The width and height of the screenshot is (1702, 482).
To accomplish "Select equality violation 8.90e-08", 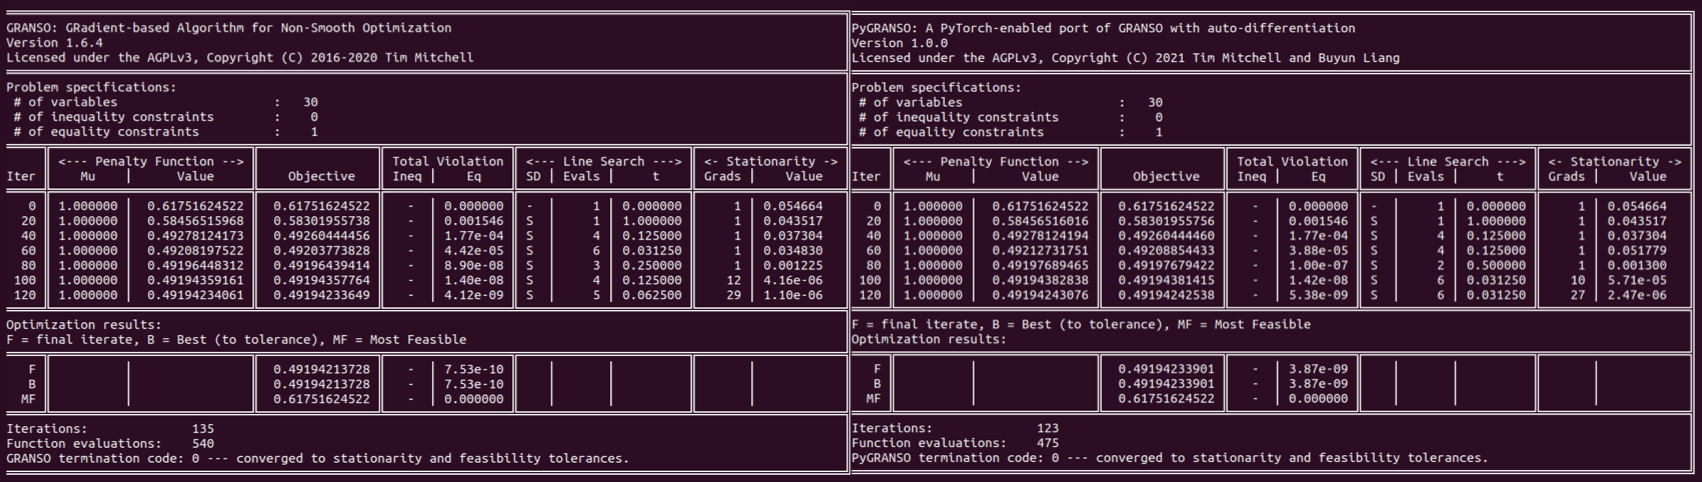I will point(474,266).
